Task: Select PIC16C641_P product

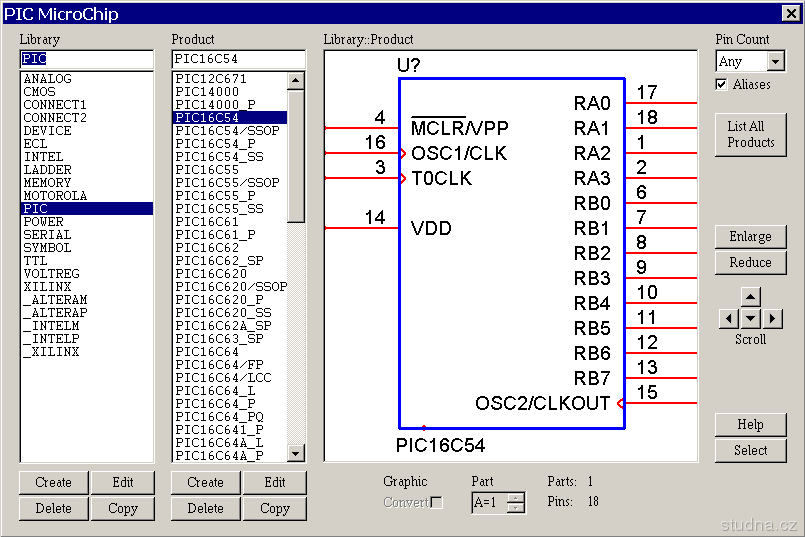Action: tap(230, 430)
